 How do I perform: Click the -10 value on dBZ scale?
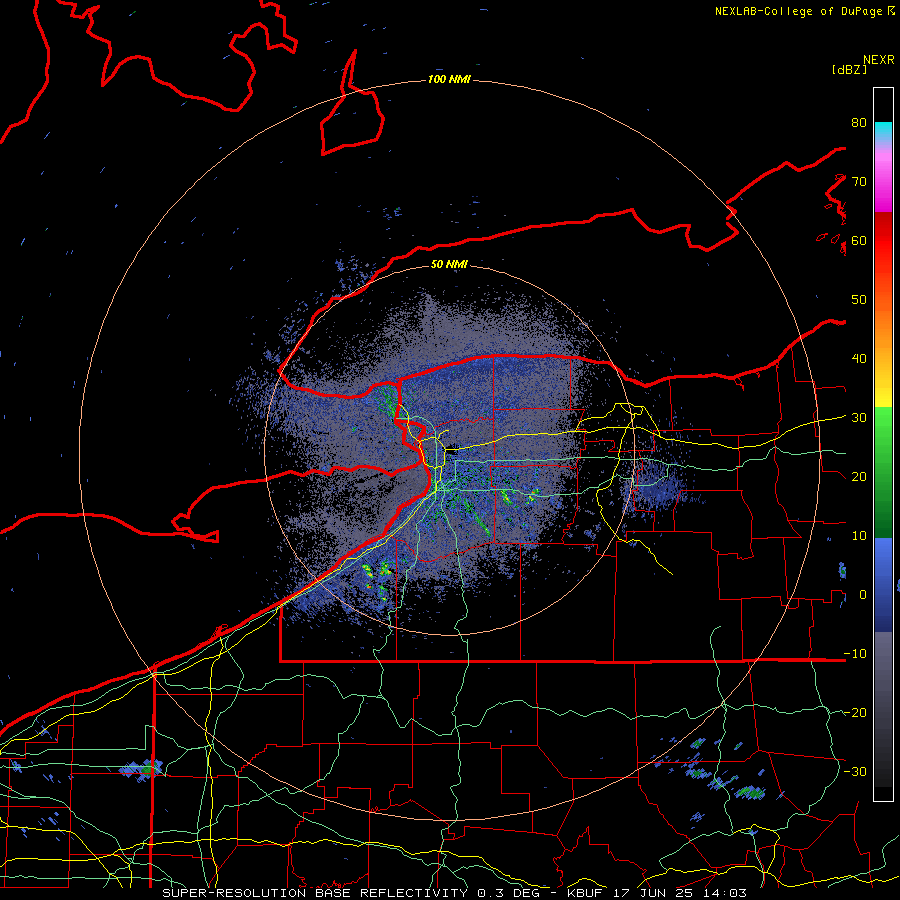[855, 653]
